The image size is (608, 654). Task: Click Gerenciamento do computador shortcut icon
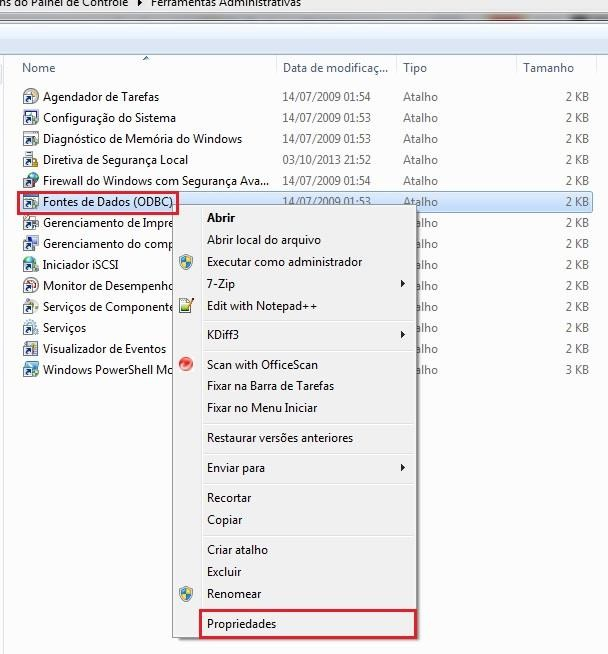click(30, 244)
